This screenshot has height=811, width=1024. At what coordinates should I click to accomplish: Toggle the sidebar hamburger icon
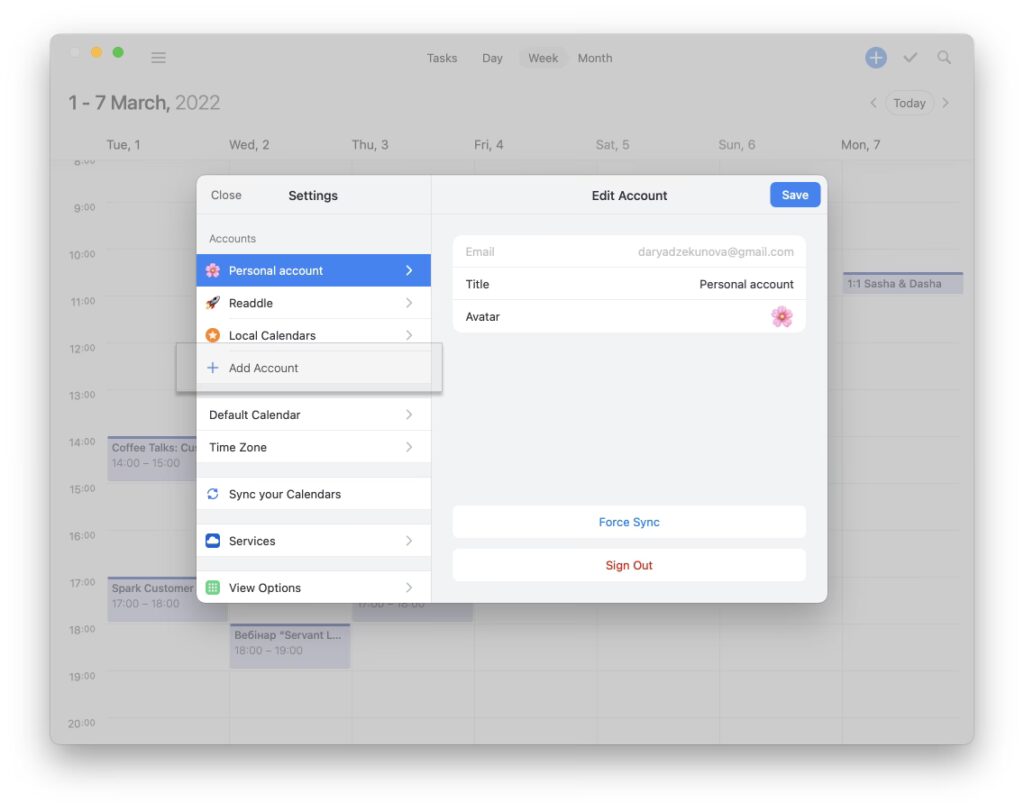pos(158,58)
